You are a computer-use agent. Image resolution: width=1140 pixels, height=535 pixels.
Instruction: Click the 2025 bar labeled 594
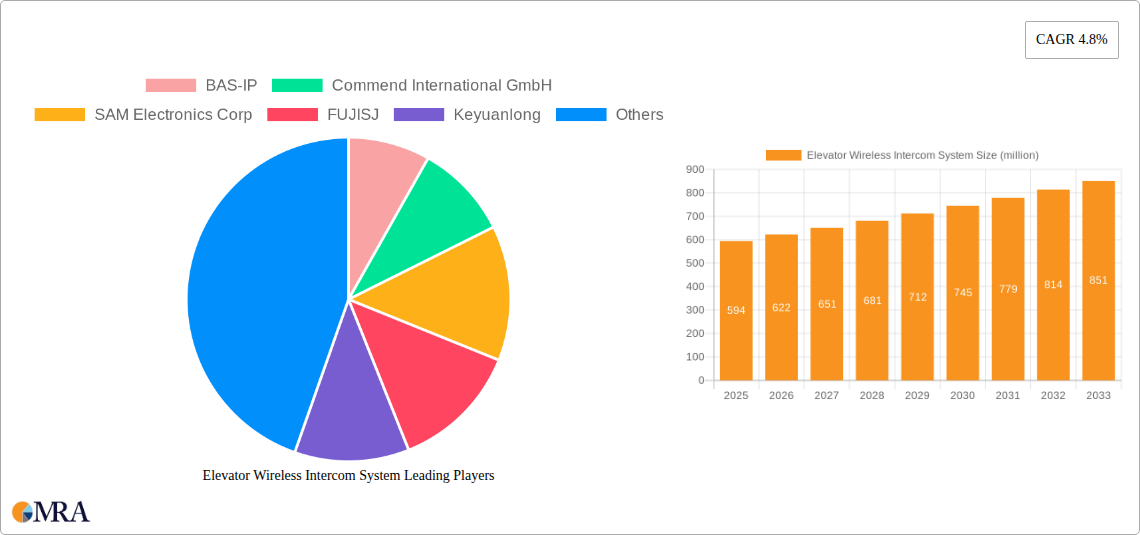coord(736,310)
